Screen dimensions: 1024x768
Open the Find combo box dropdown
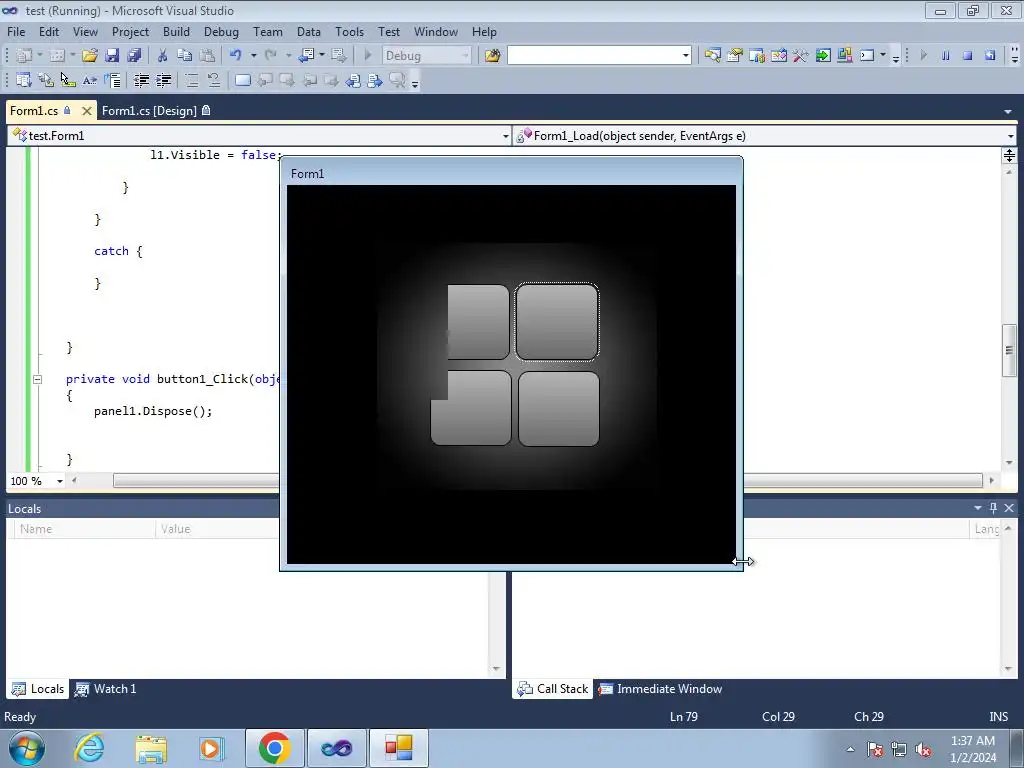point(686,56)
